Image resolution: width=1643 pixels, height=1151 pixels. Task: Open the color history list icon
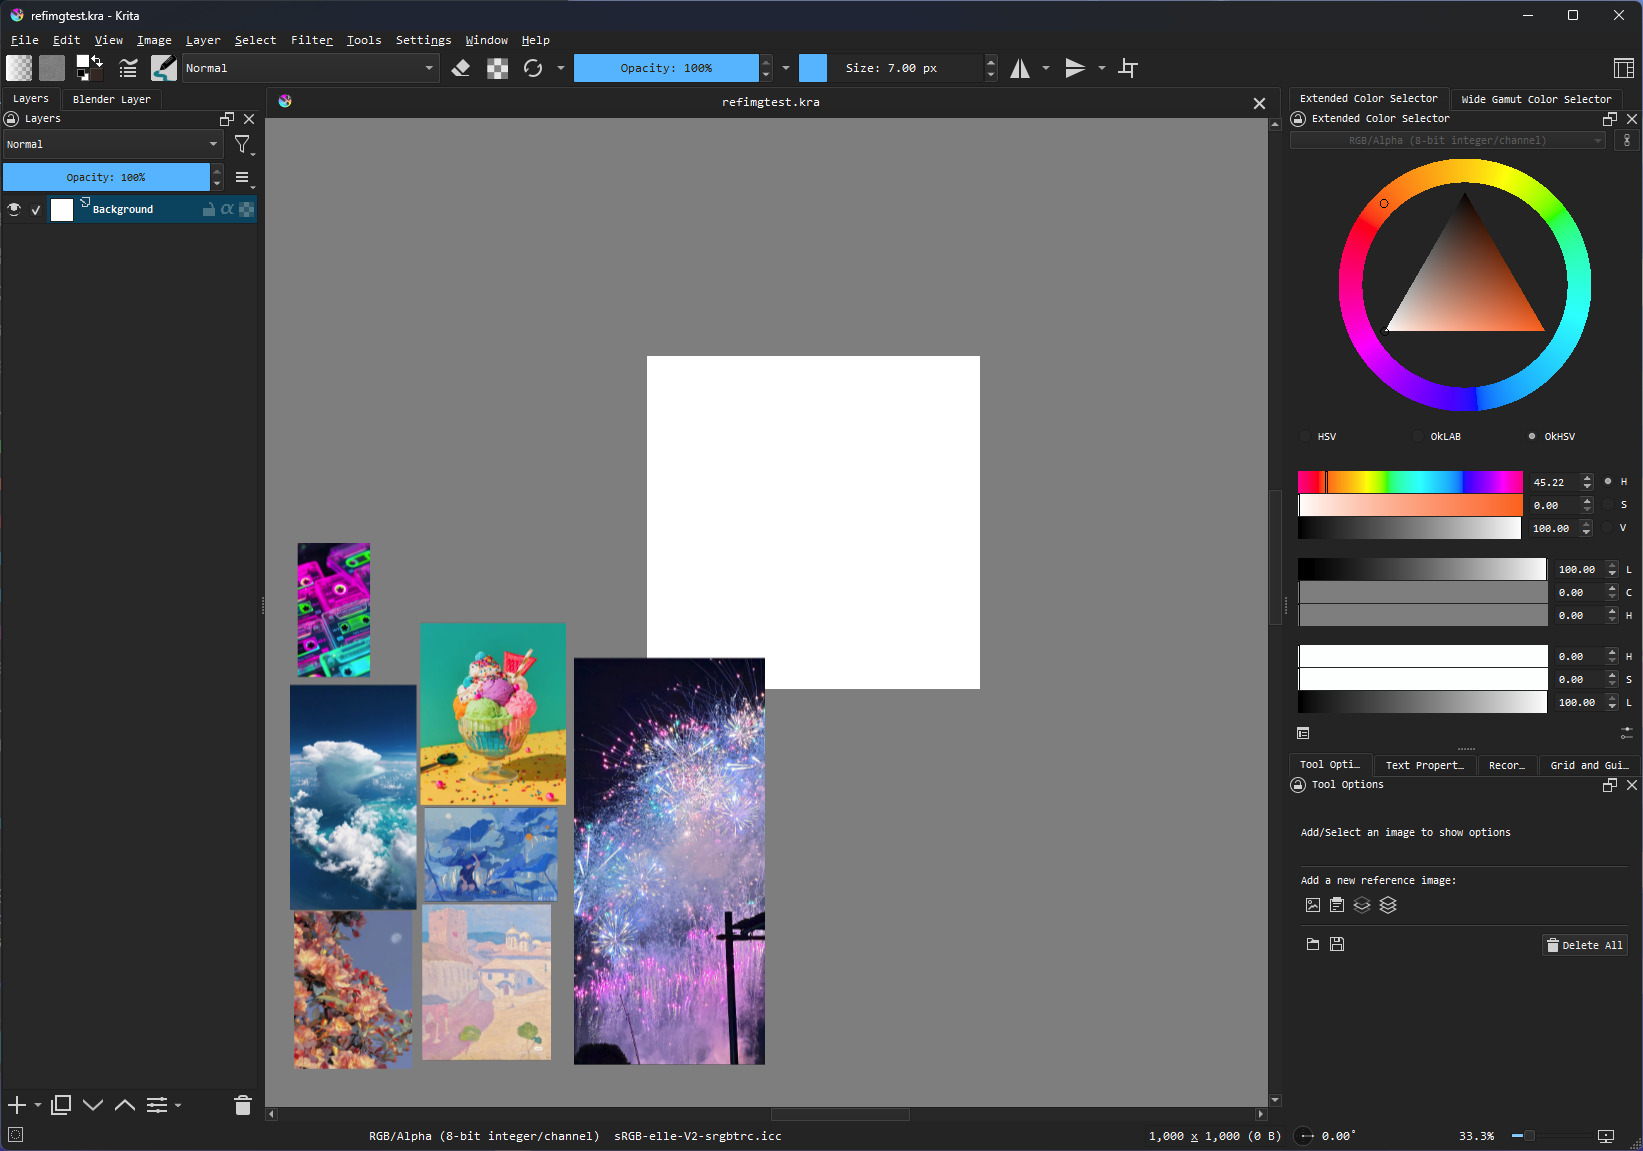tap(1303, 733)
